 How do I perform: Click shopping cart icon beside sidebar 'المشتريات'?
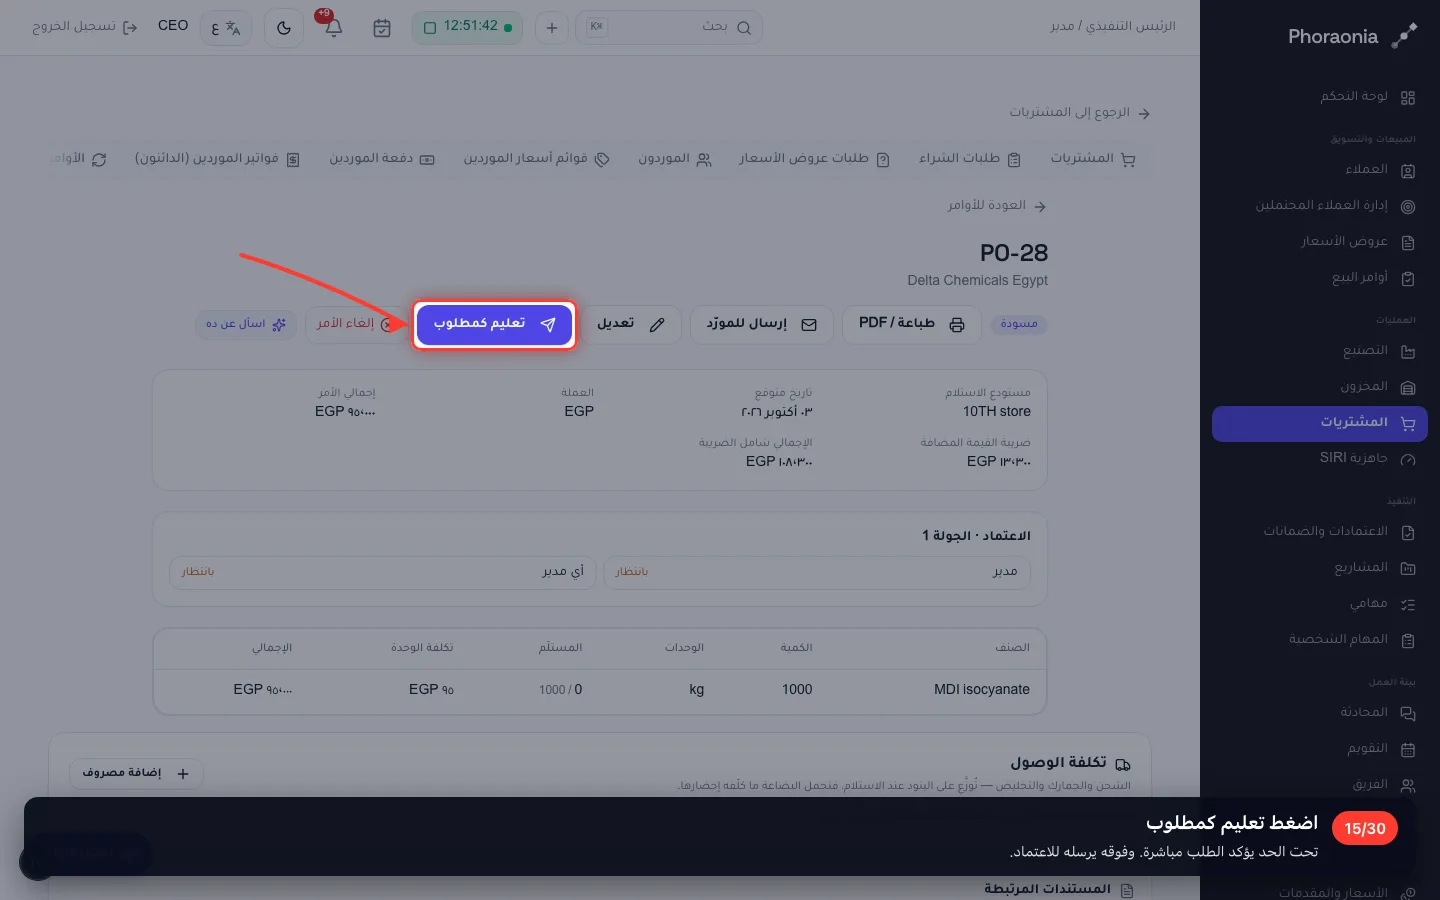pyautogui.click(x=1408, y=423)
